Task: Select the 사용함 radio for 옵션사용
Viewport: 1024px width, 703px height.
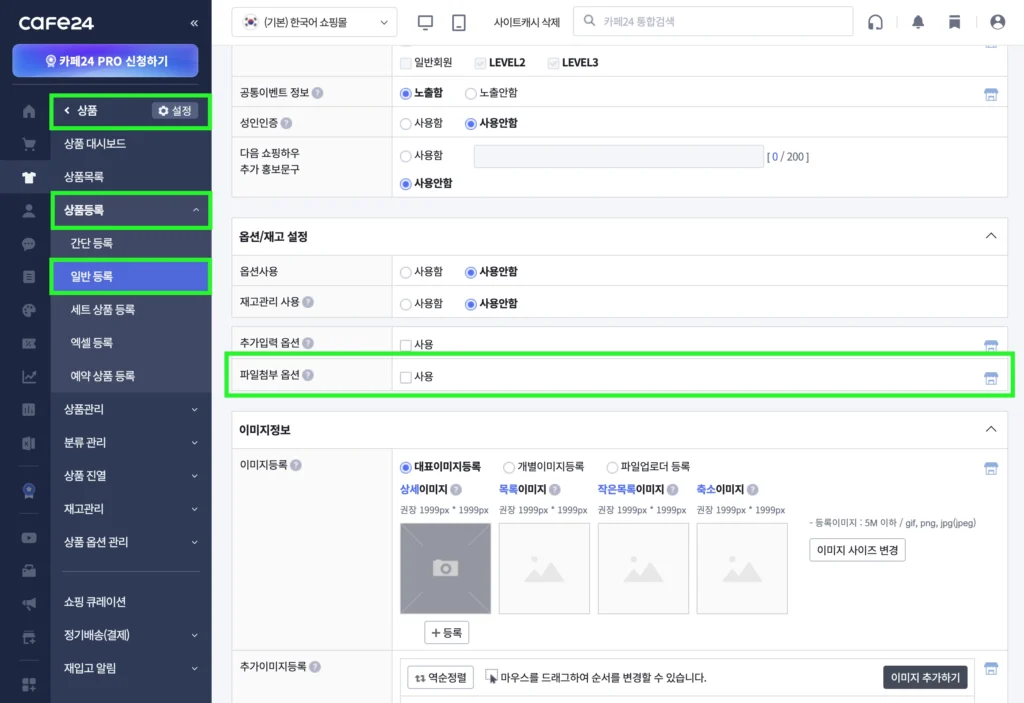Action: tap(406, 271)
